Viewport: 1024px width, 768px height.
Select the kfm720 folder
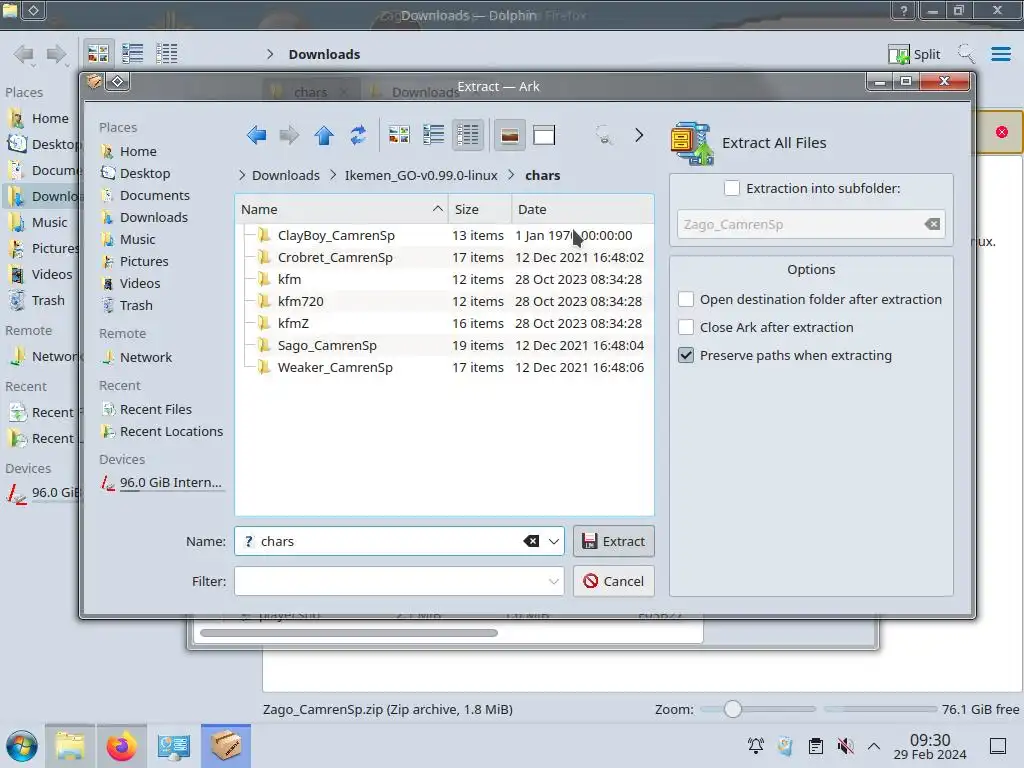click(300, 302)
